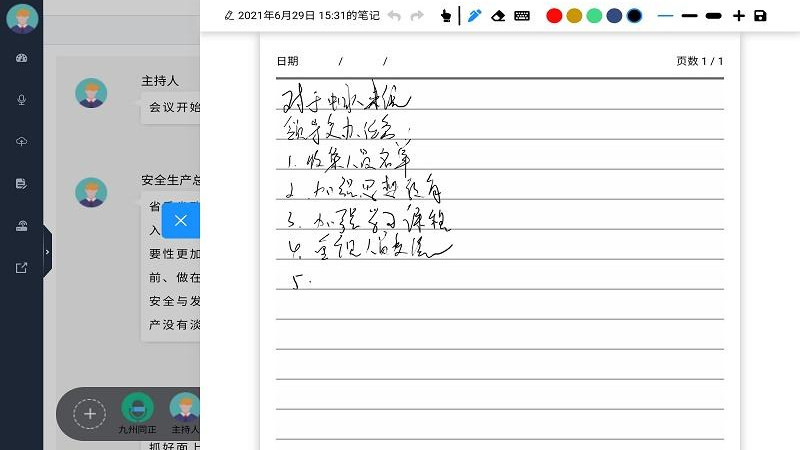
Task: Close the panel with the blue X button
Action: [181, 220]
